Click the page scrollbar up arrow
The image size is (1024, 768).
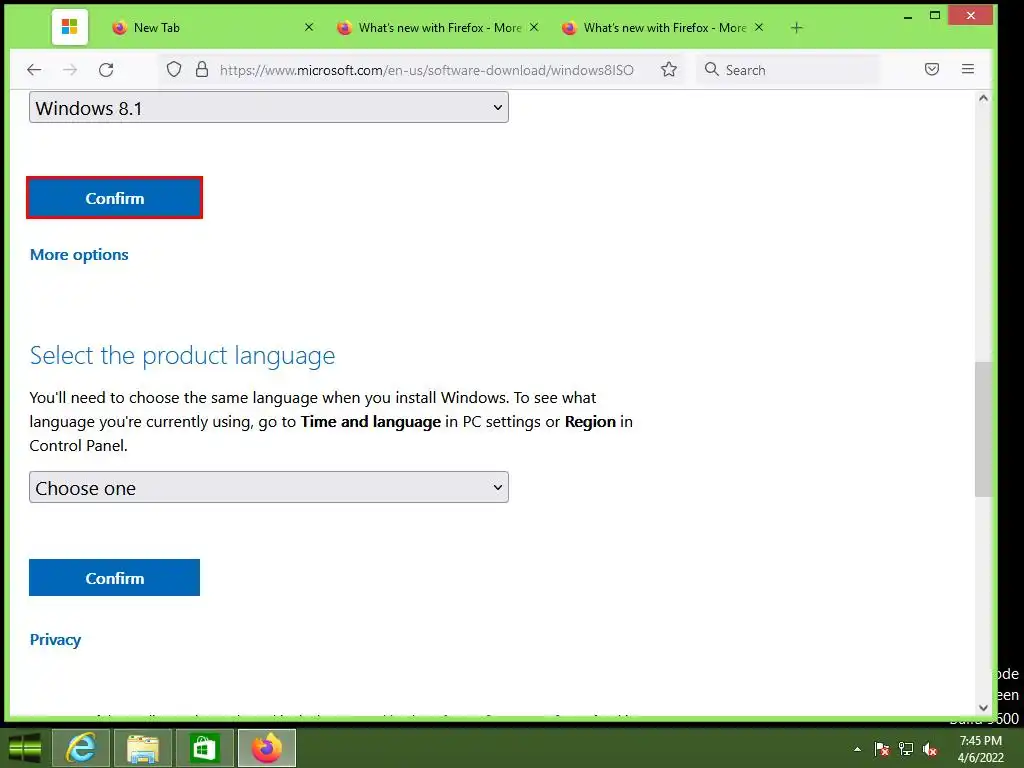point(984,98)
